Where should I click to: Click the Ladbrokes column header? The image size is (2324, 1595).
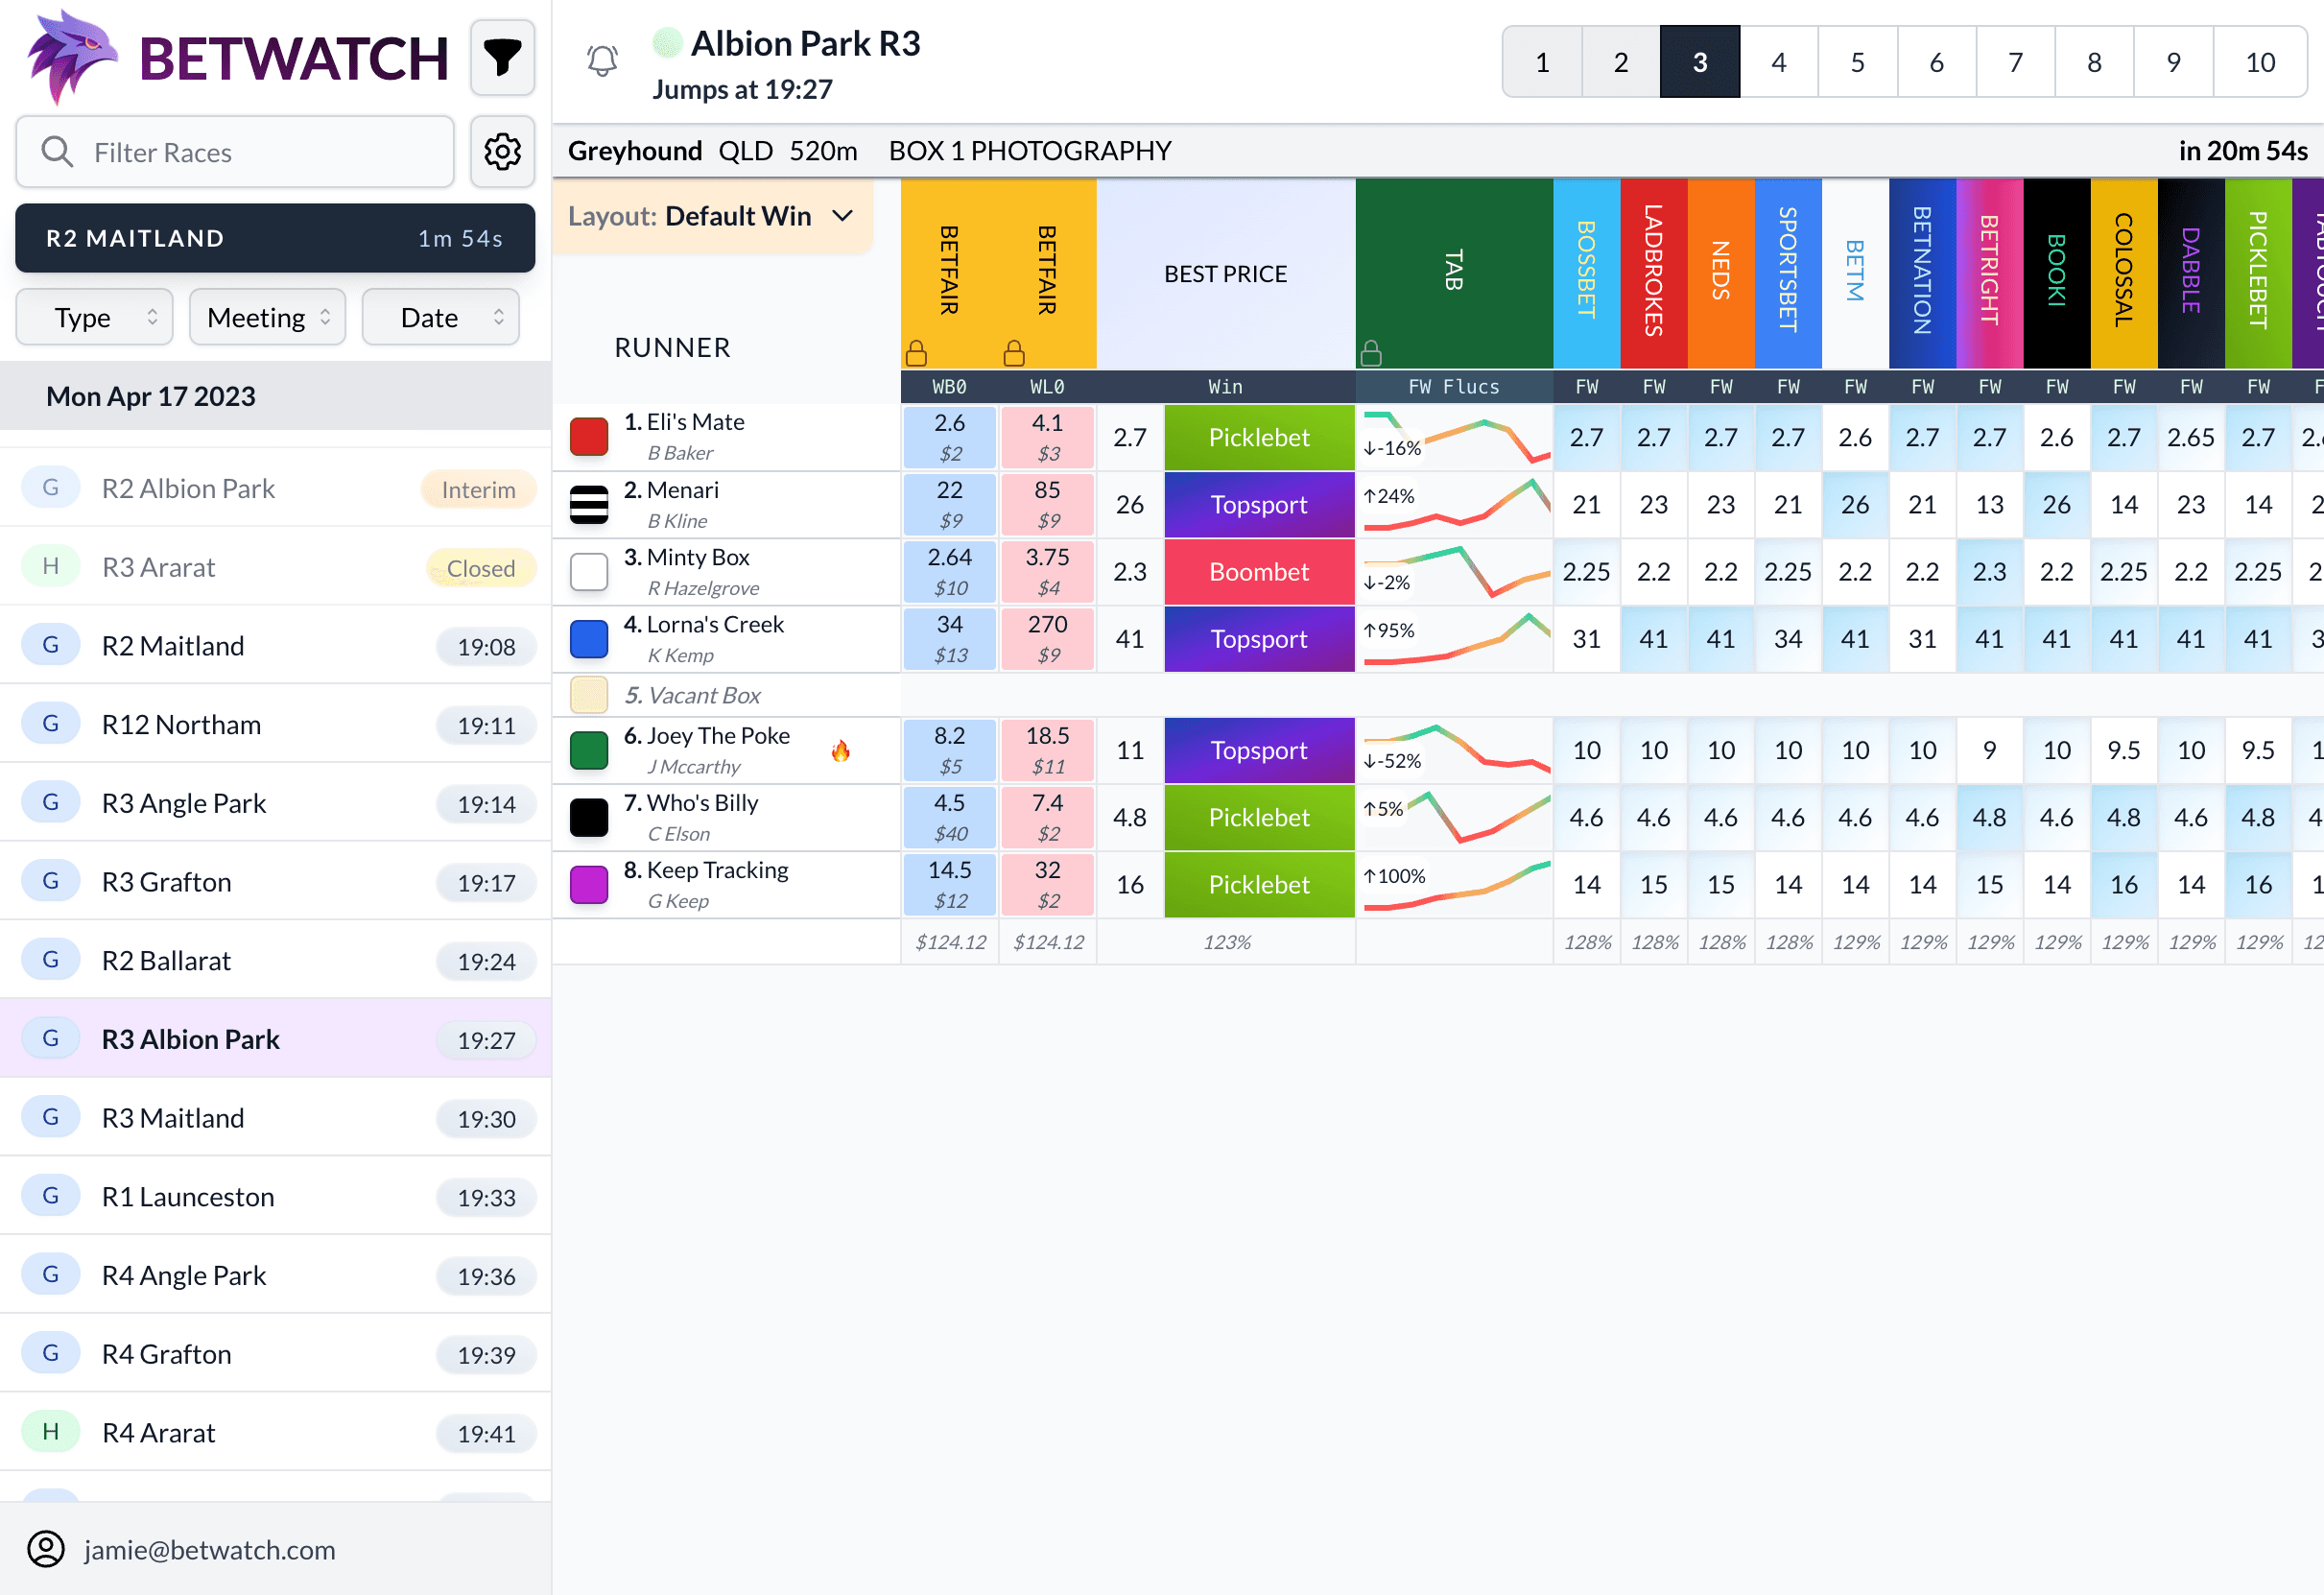(x=1654, y=273)
